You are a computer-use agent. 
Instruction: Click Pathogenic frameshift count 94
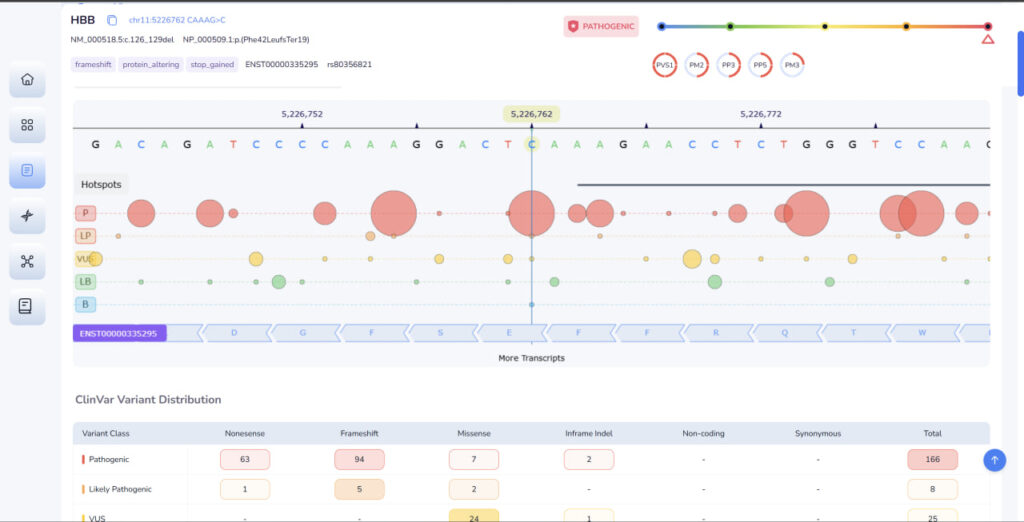(359, 459)
